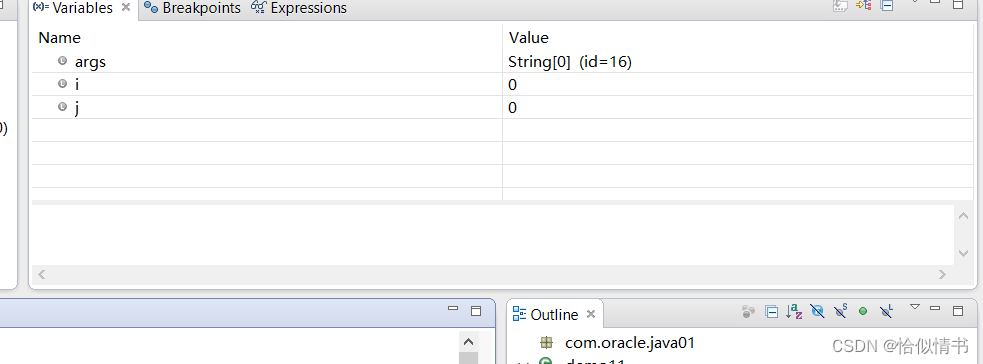Open Outline view menu triangle
The height and width of the screenshot is (364, 983).
pyautogui.click(x=915, y=307)
